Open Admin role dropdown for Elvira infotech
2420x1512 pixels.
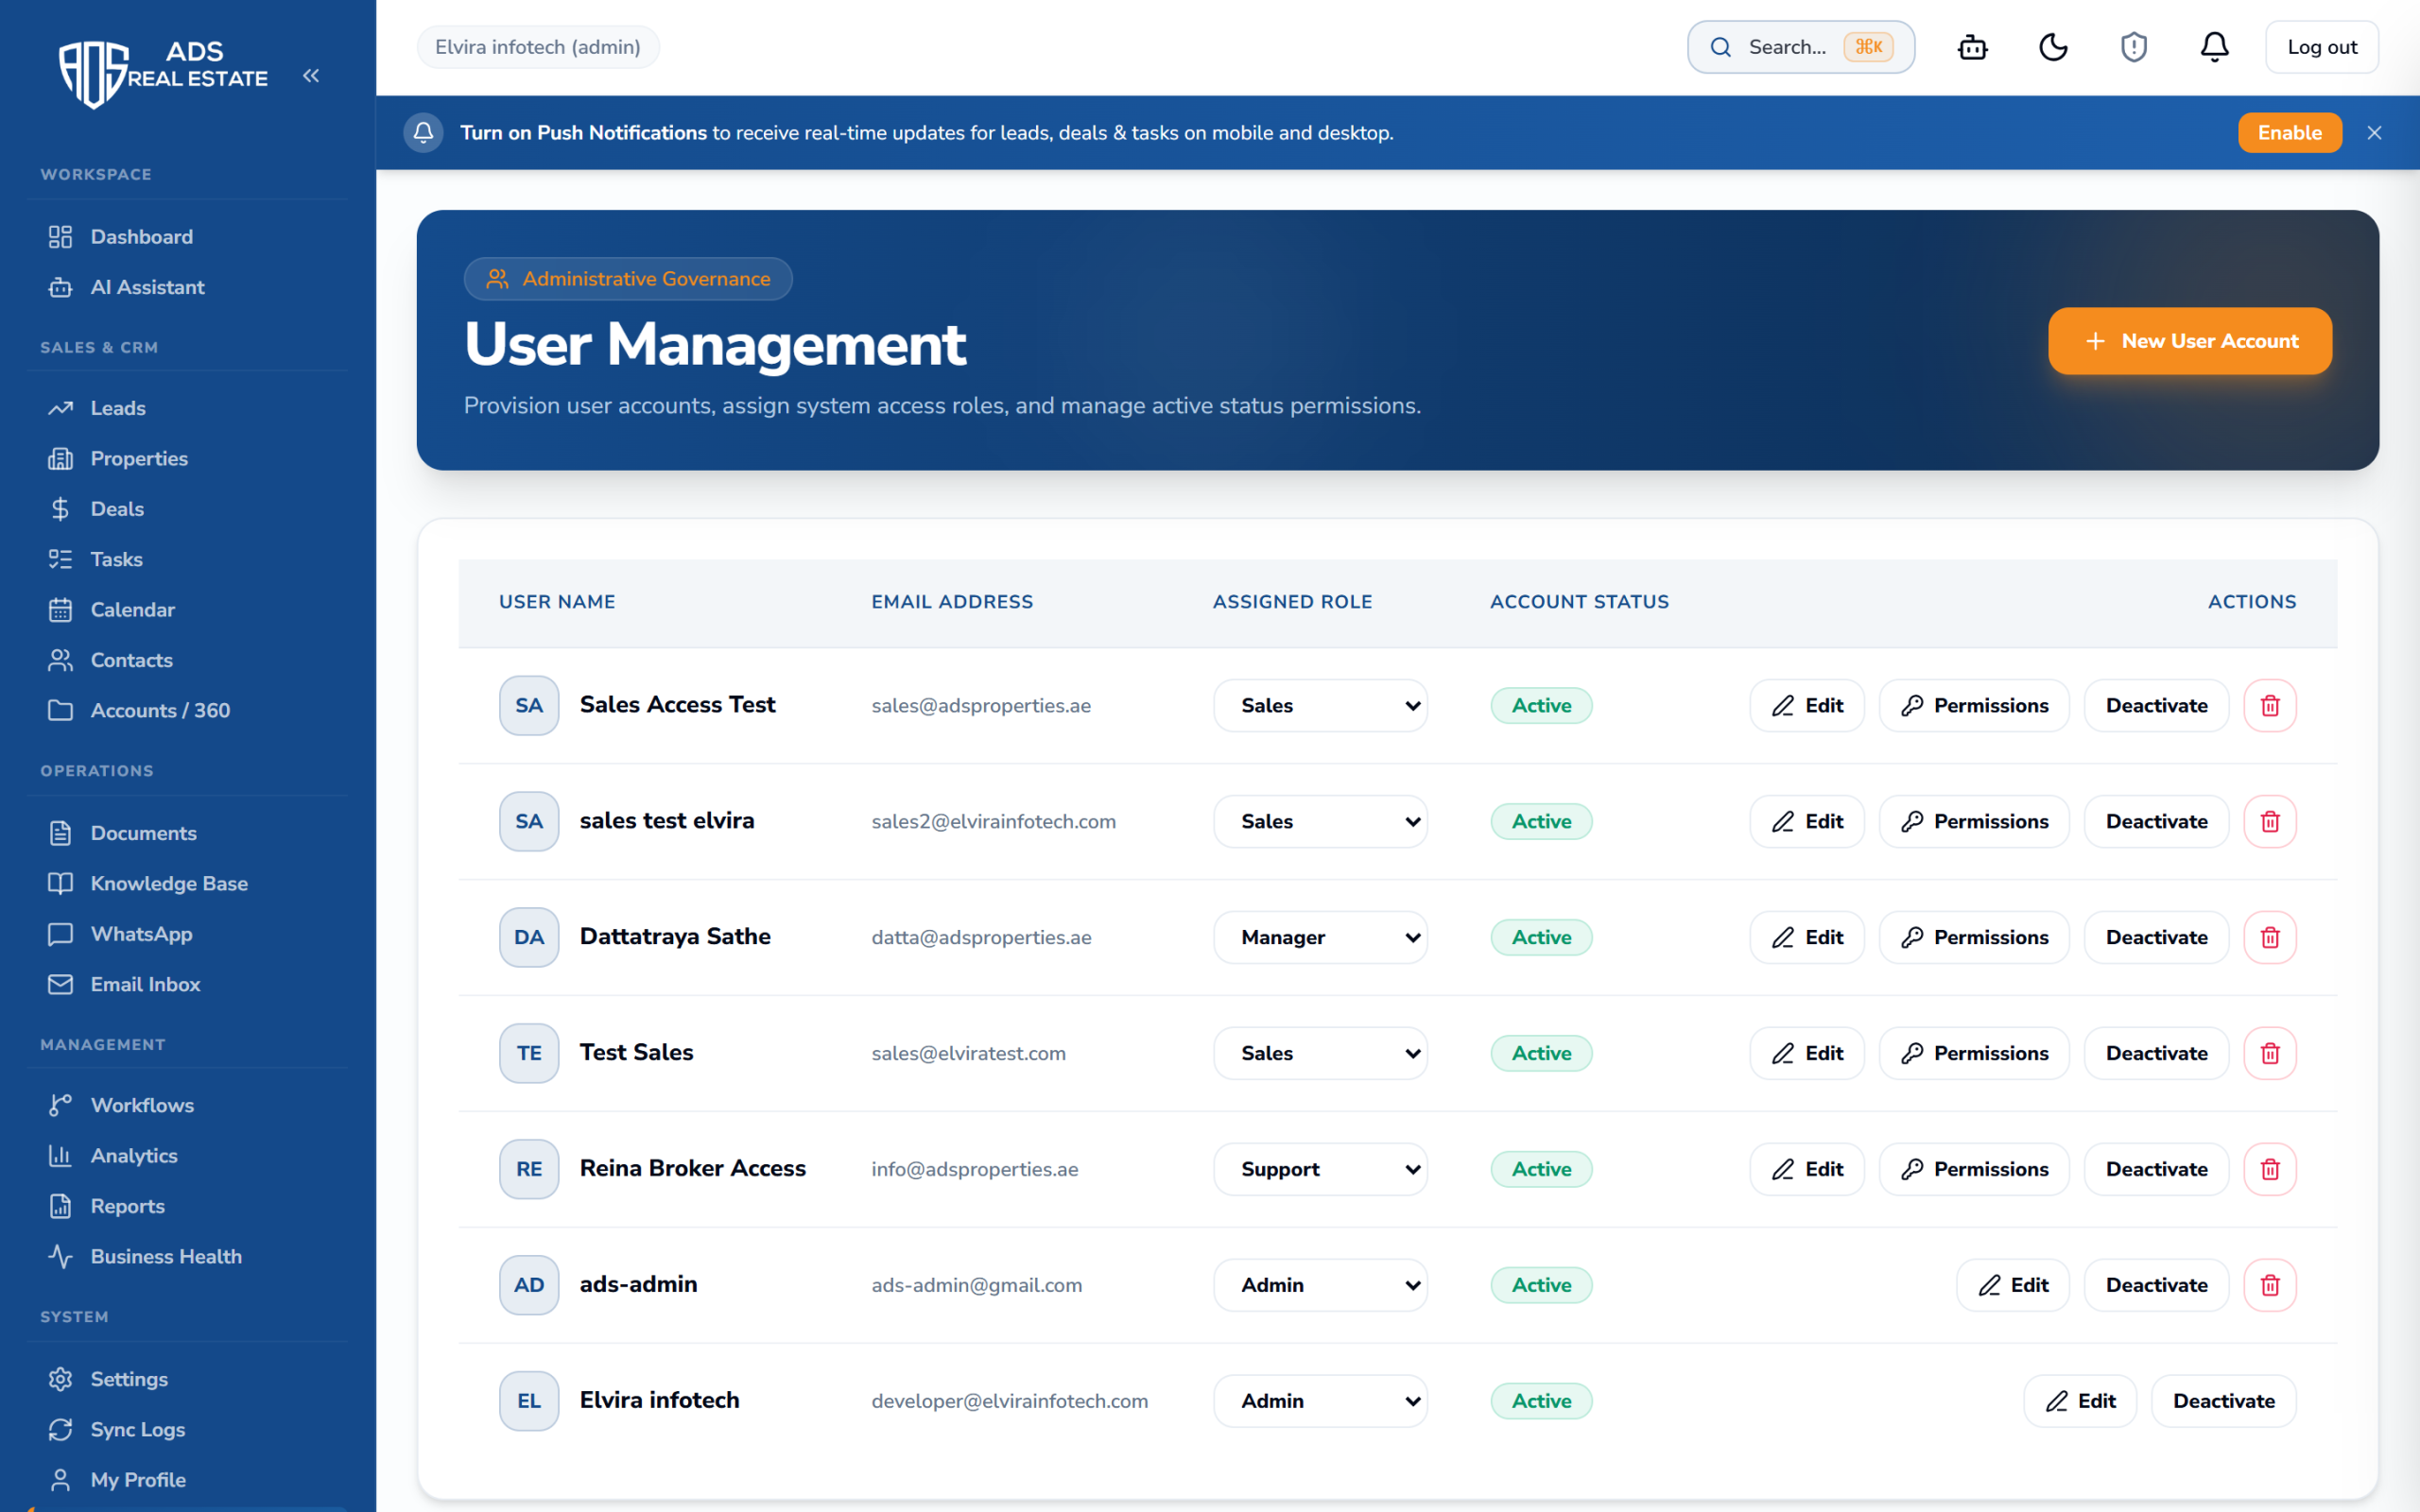coord(1320,1401)
